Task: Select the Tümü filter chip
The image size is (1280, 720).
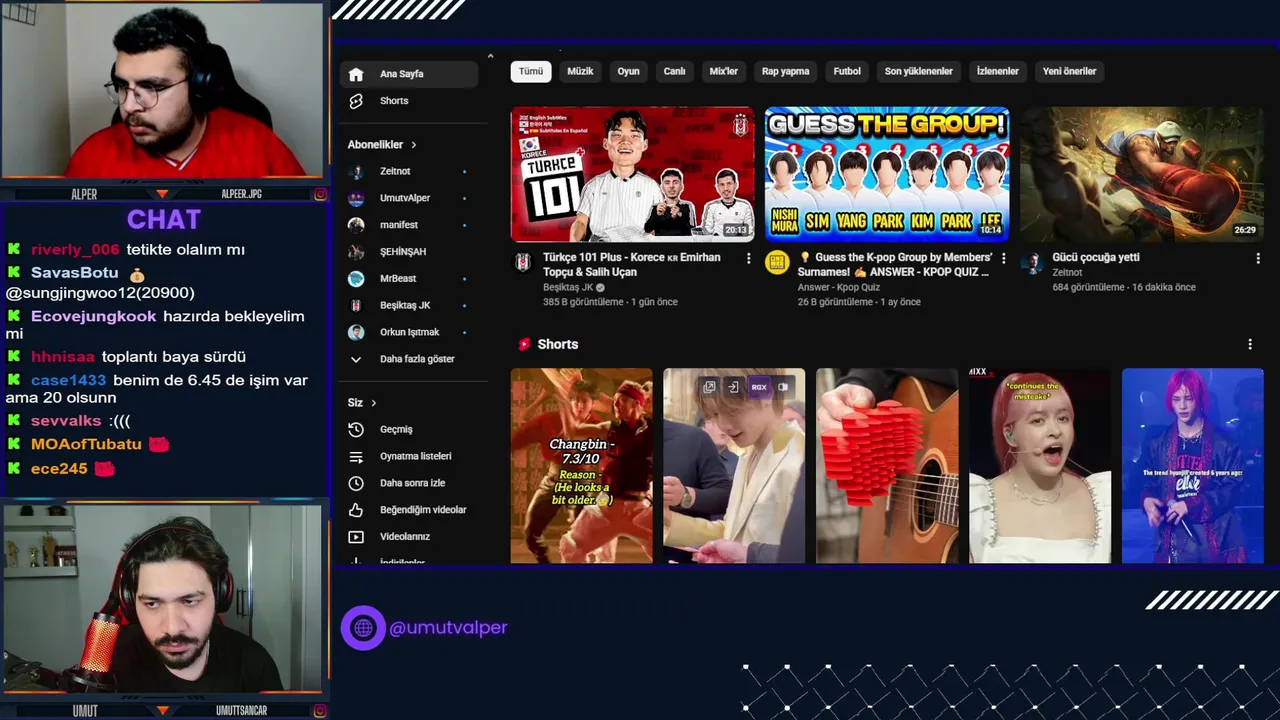Action: pos(531,71)
